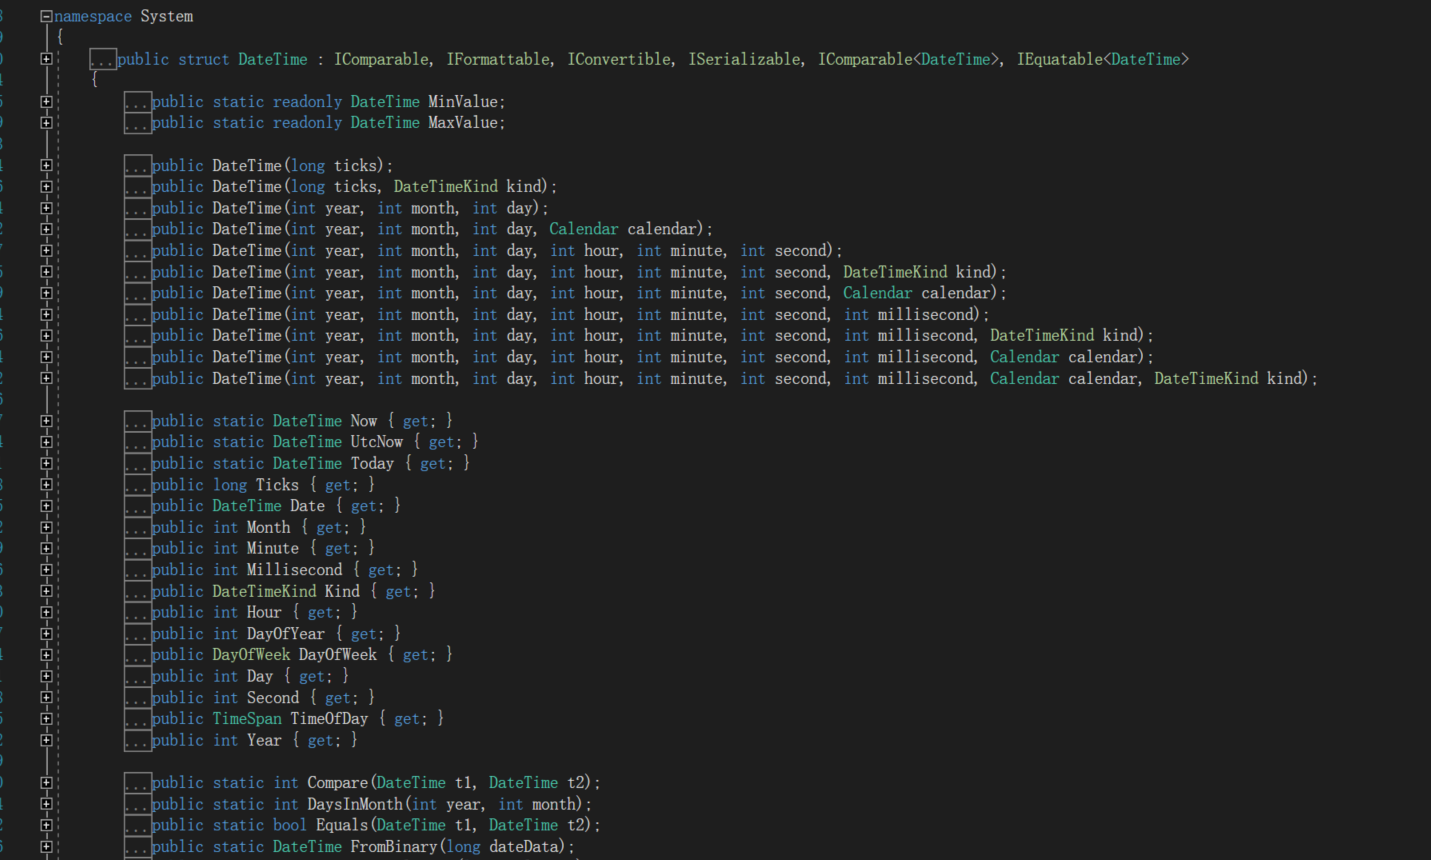The height and width of the screenshot is (860, 1431).
Task: Expand the Now property outline
Action: pos(46,421)
